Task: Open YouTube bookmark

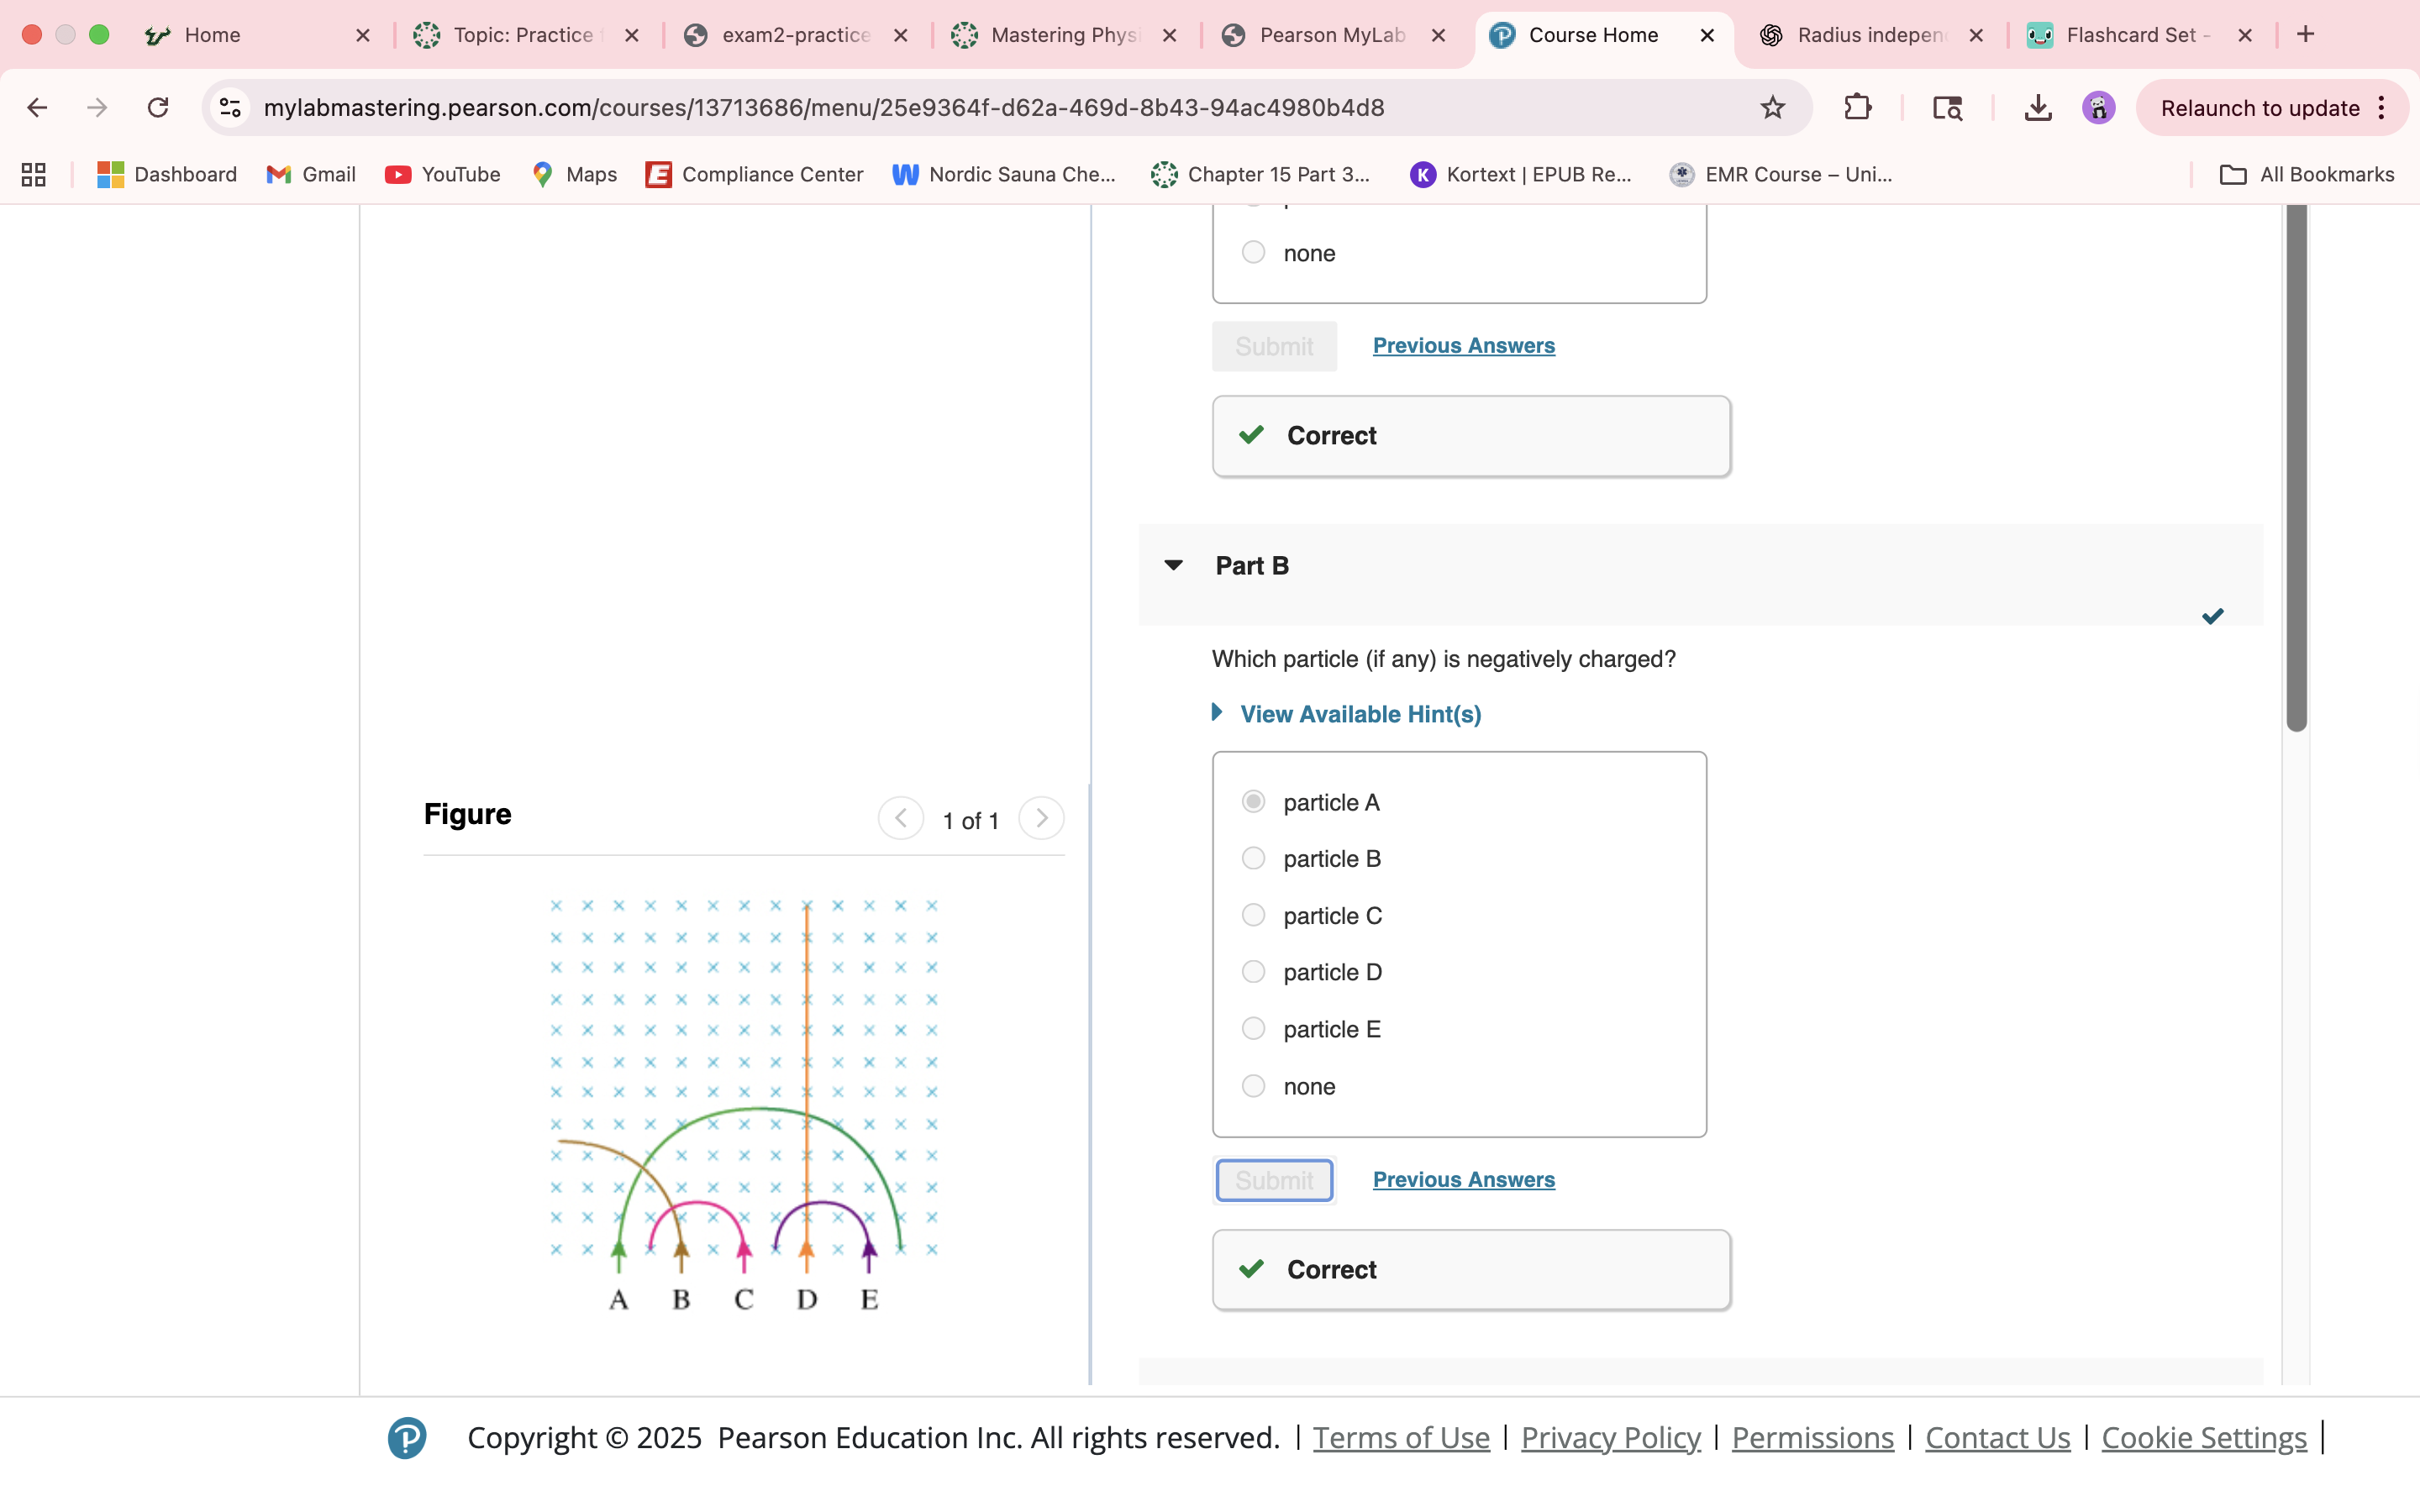Action: [x=442, y=174]
